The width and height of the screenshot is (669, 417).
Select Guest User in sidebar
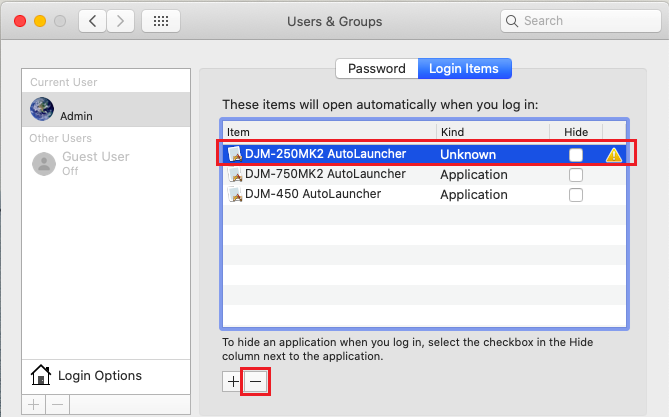106,163
